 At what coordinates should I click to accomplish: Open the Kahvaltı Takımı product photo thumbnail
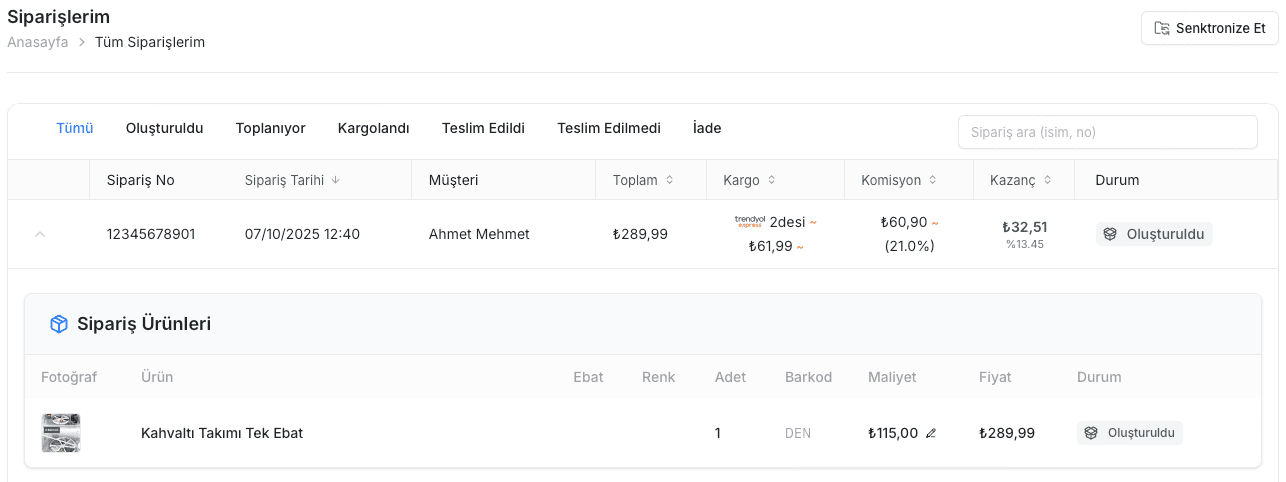[x=61, y=433]
